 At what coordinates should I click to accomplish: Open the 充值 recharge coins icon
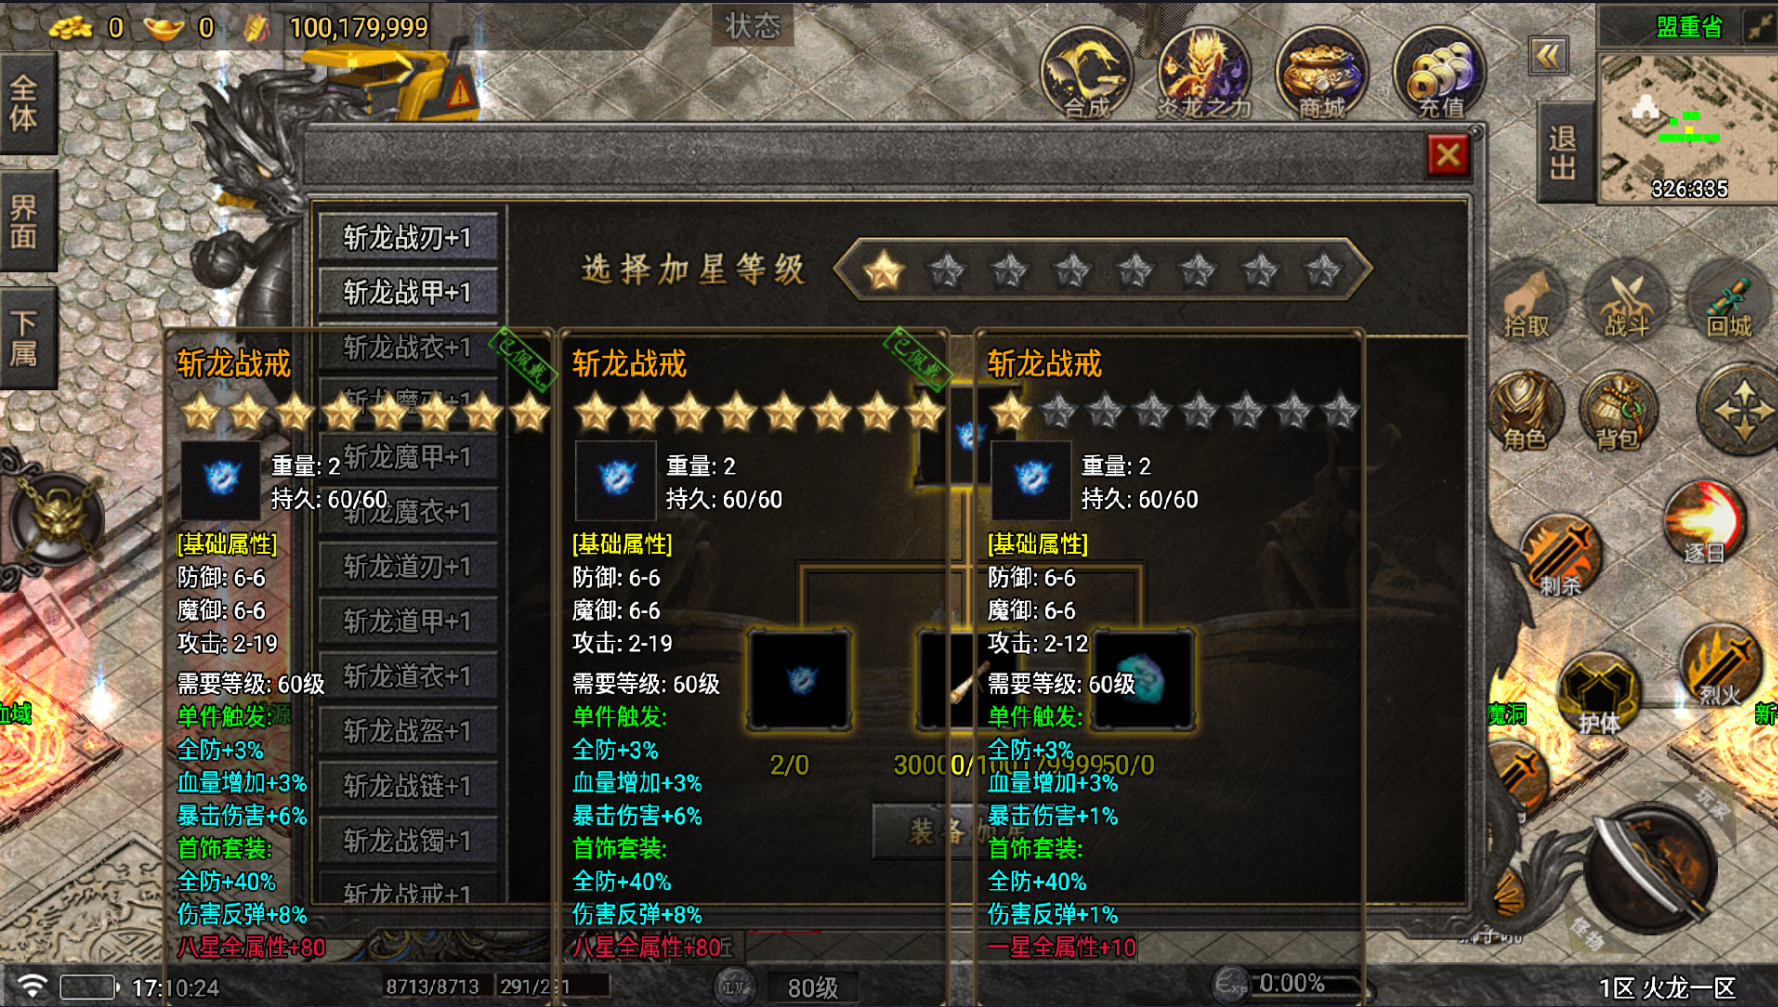tap(1439, 72)
